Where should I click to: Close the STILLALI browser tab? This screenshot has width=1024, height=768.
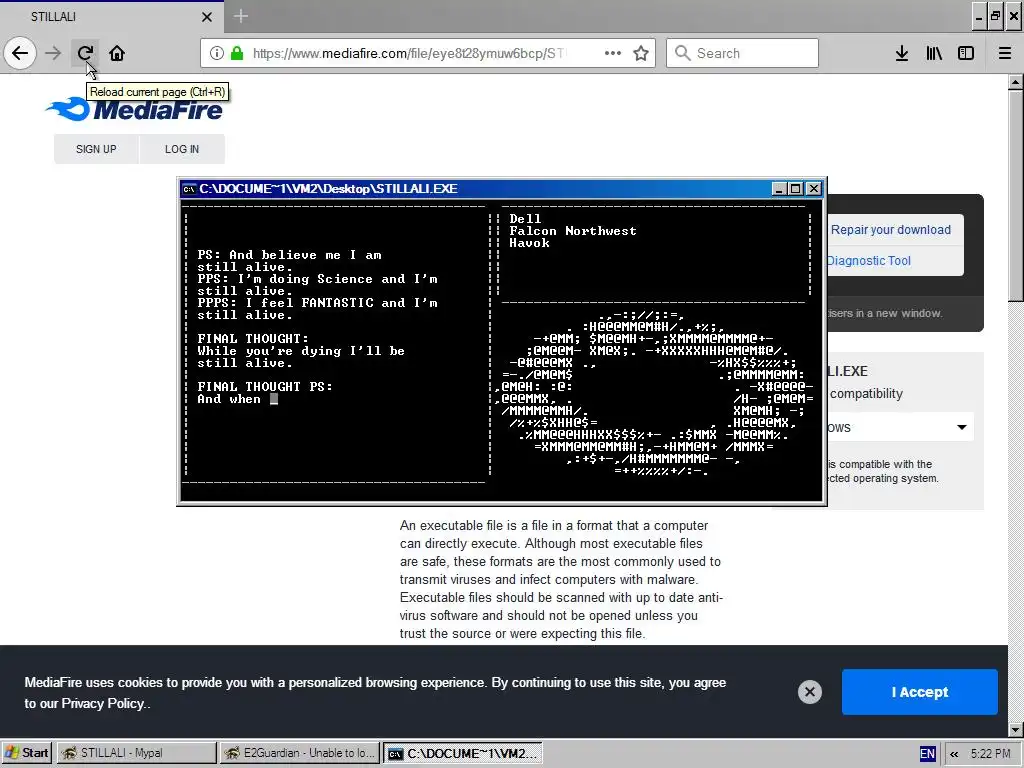coord(207,17)
